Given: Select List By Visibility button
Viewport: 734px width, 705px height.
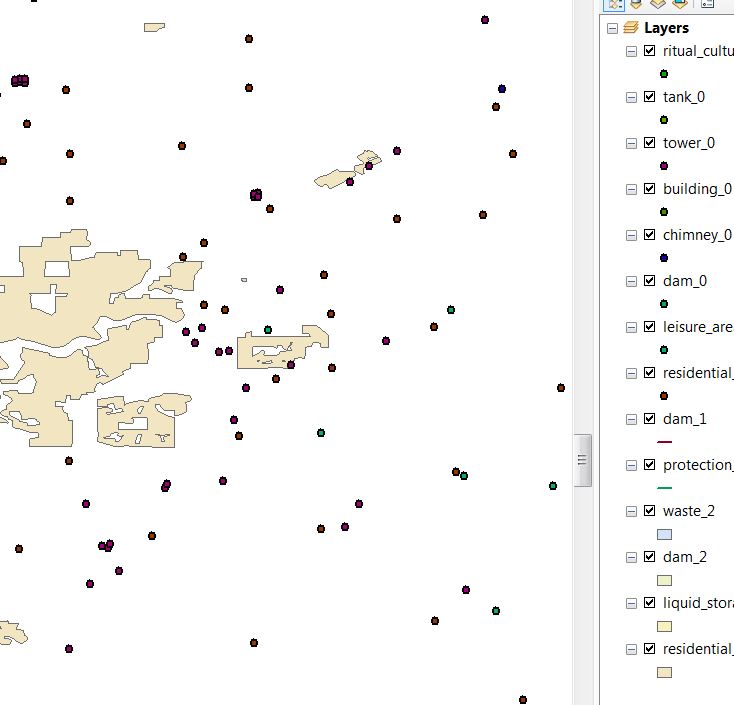Looking at the screenshot, I should pyautogui.click(x=658, y=4).
